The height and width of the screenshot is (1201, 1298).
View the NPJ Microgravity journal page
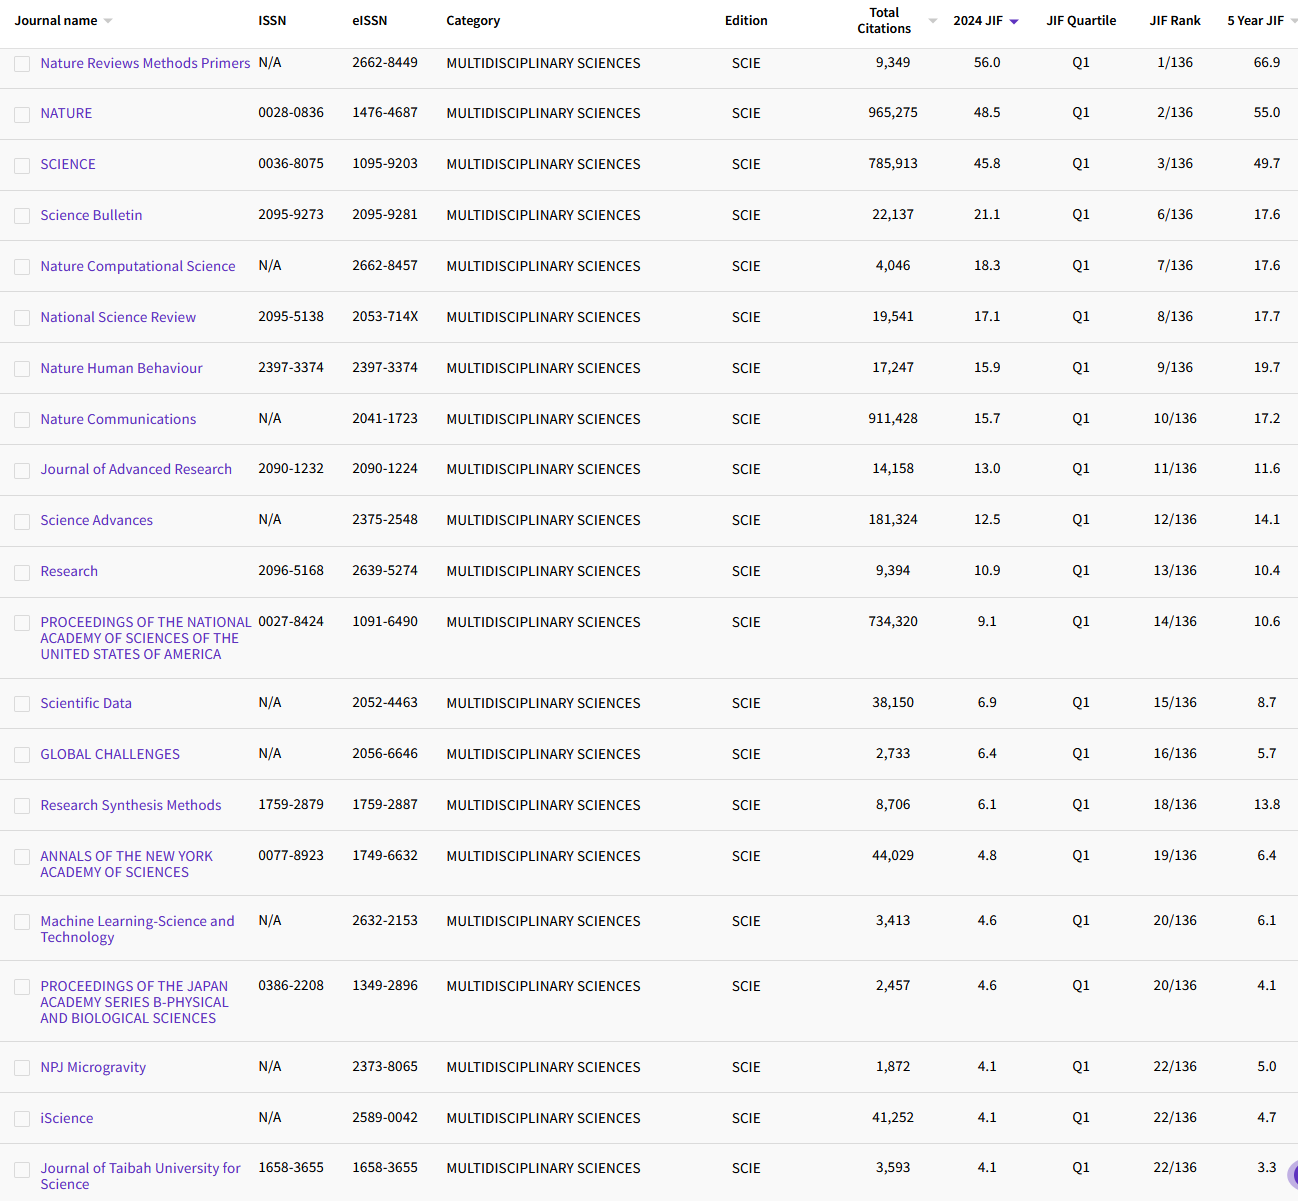(x=93, y=1067)
